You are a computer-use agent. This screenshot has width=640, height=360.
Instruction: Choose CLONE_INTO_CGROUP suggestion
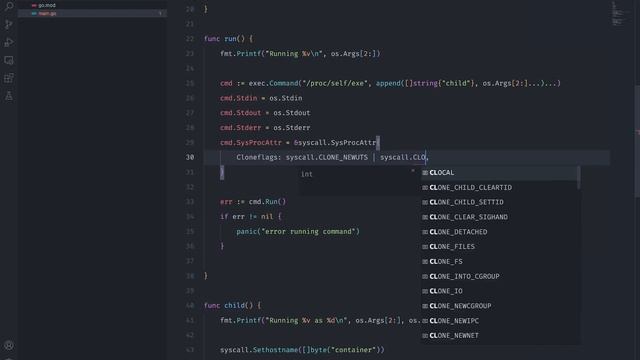coord(499,276)
